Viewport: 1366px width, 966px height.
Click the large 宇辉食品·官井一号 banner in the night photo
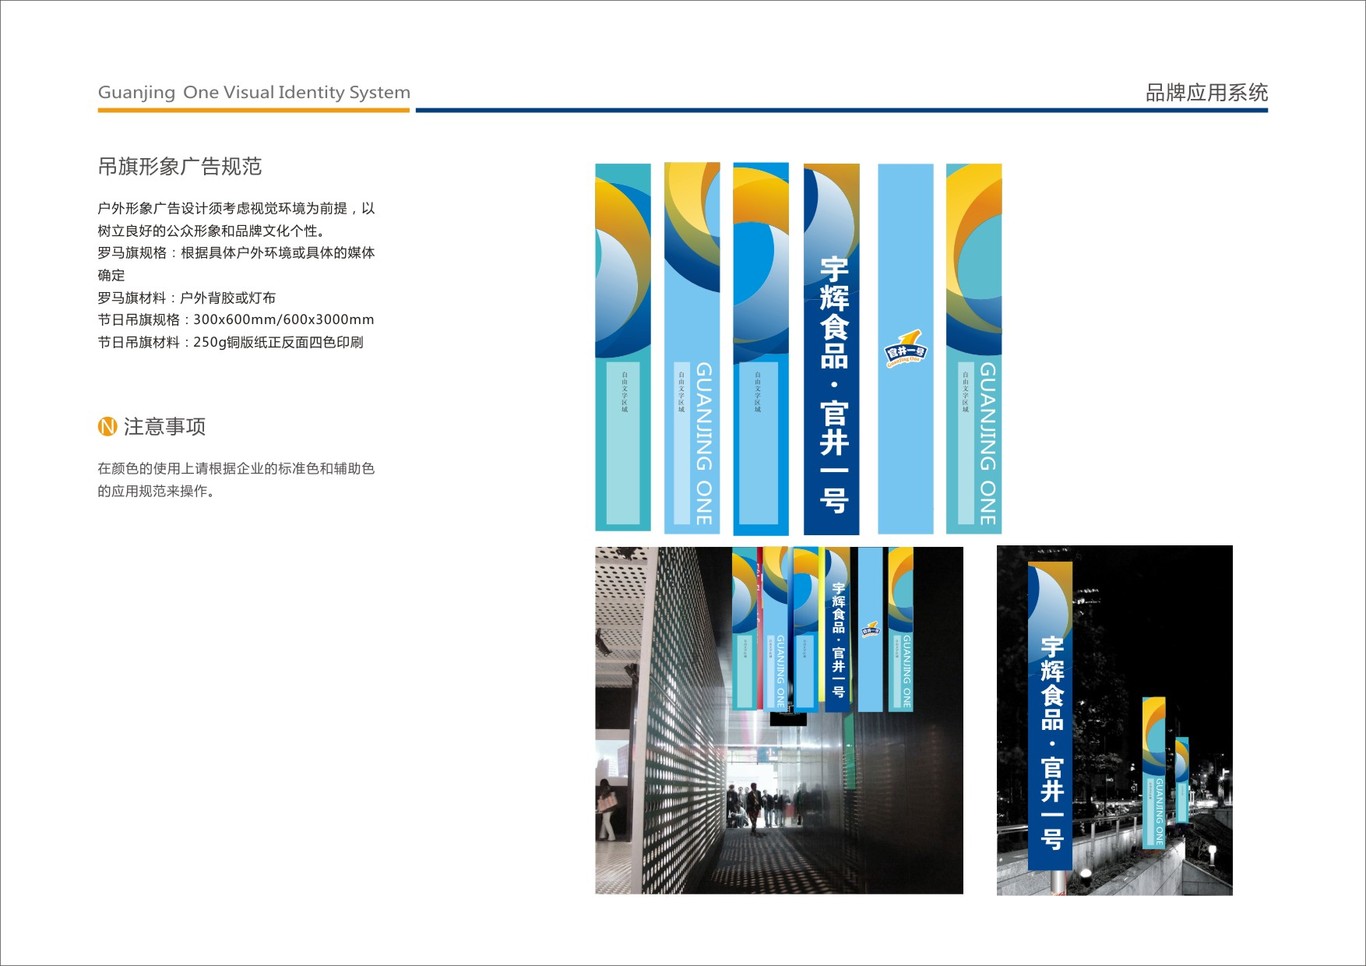[x=1050, y=716]
